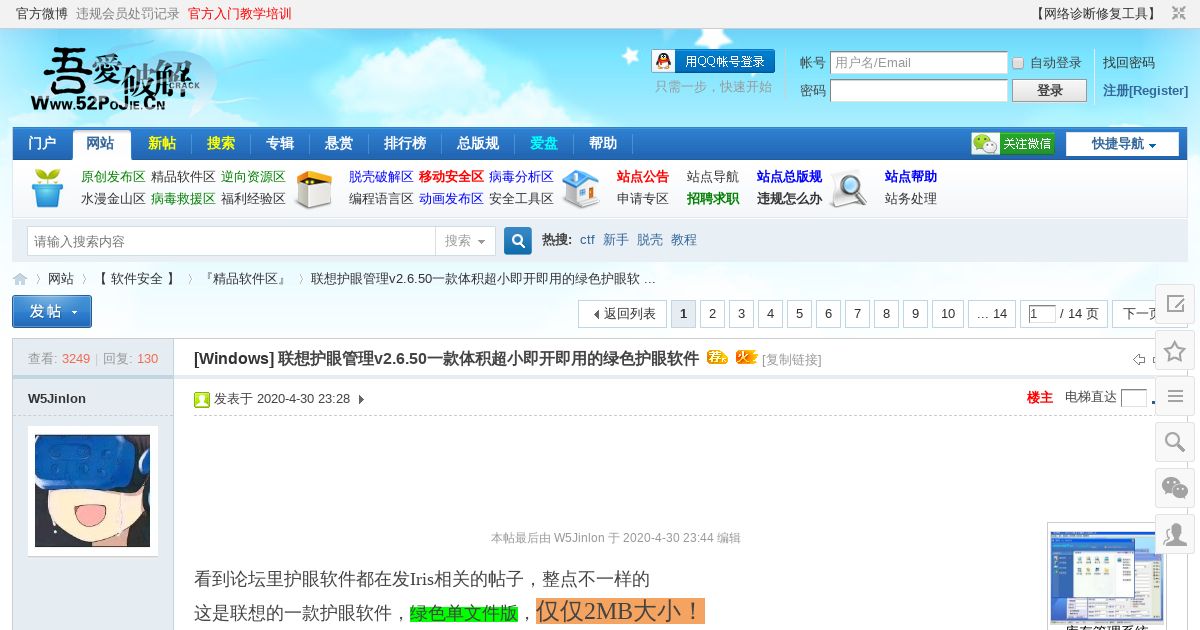Image resolution: width=1200 pixels, height=630 pixels.
Task: Expand the 快捷导航 dropdown
Action: click(x=1123, y=144)
